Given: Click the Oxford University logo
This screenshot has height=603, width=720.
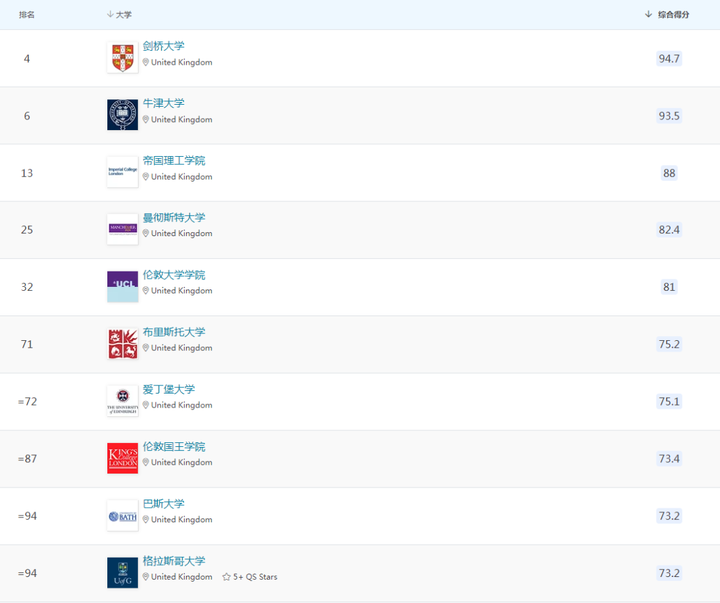Looking at the screenshot, I should (123, 115).
